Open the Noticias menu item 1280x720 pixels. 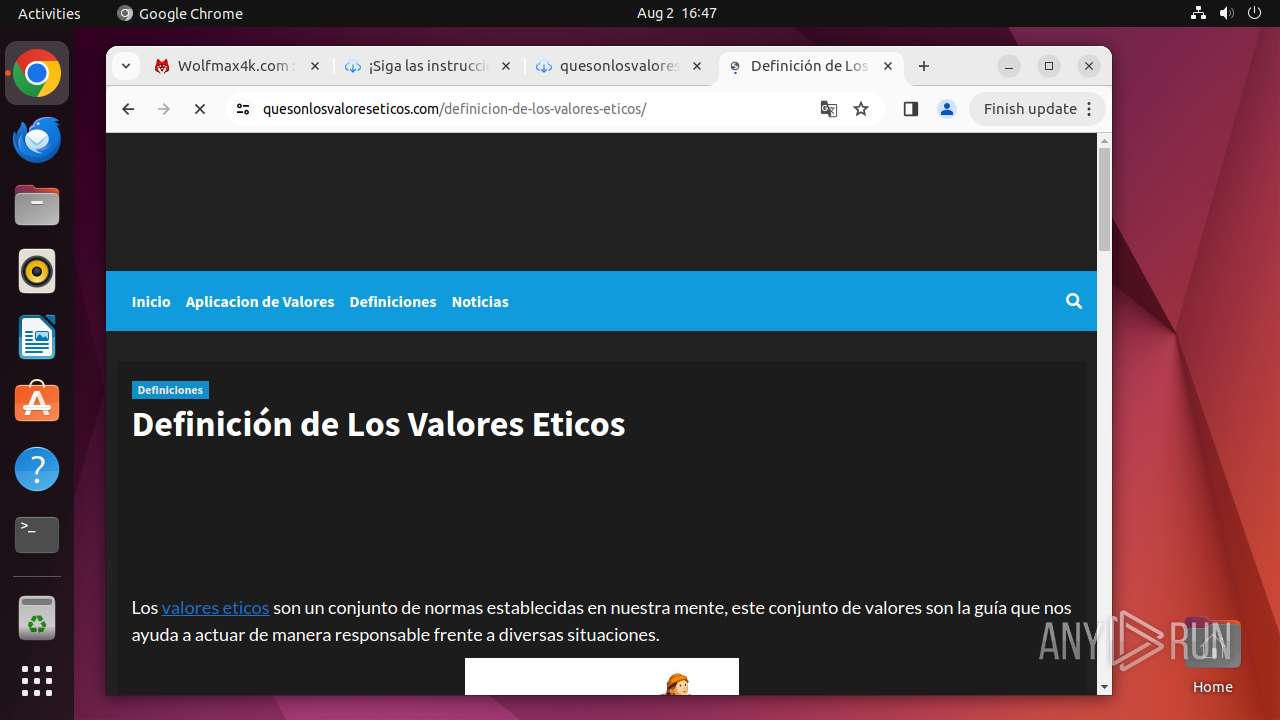coord(480,301)
